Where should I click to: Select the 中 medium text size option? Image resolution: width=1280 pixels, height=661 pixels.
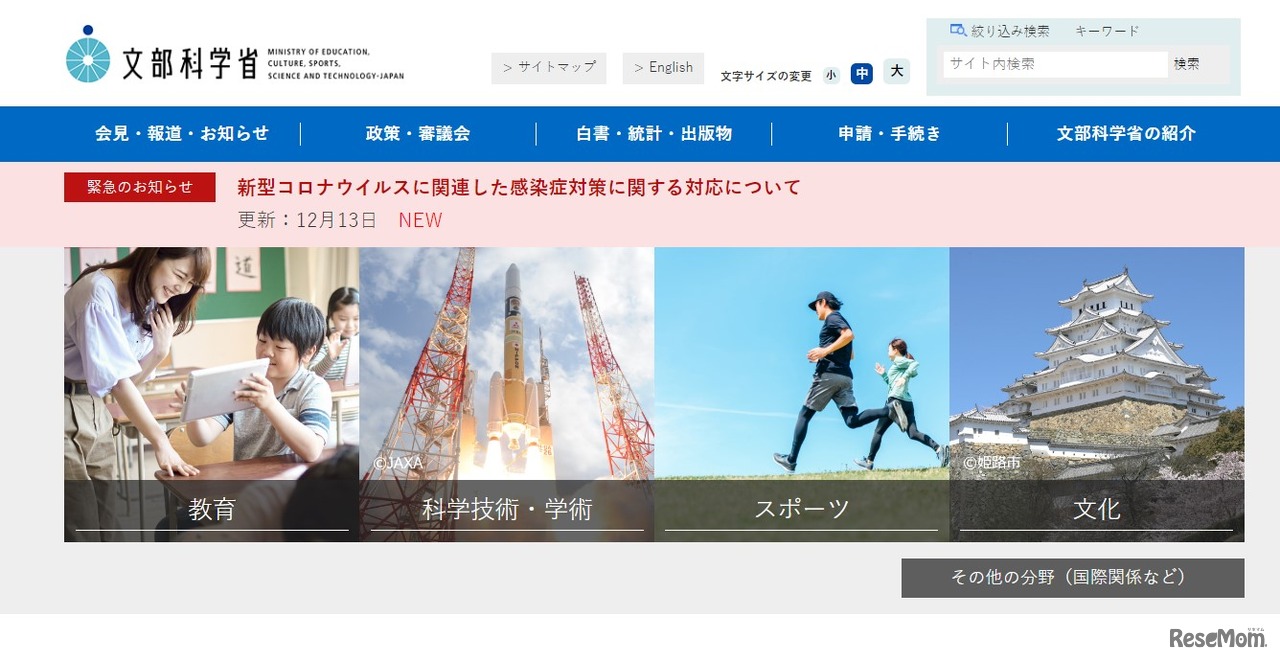click(x=861, y=73)
